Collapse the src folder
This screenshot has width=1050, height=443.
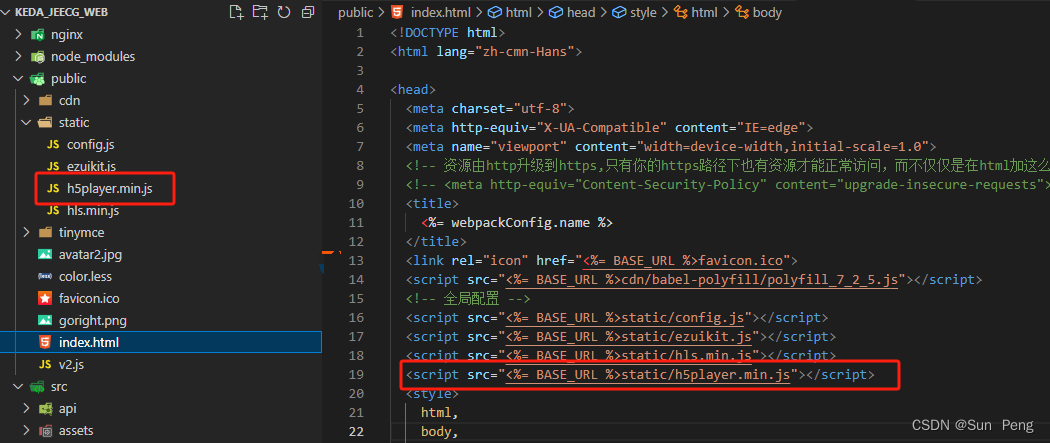[x=19, y=387]
